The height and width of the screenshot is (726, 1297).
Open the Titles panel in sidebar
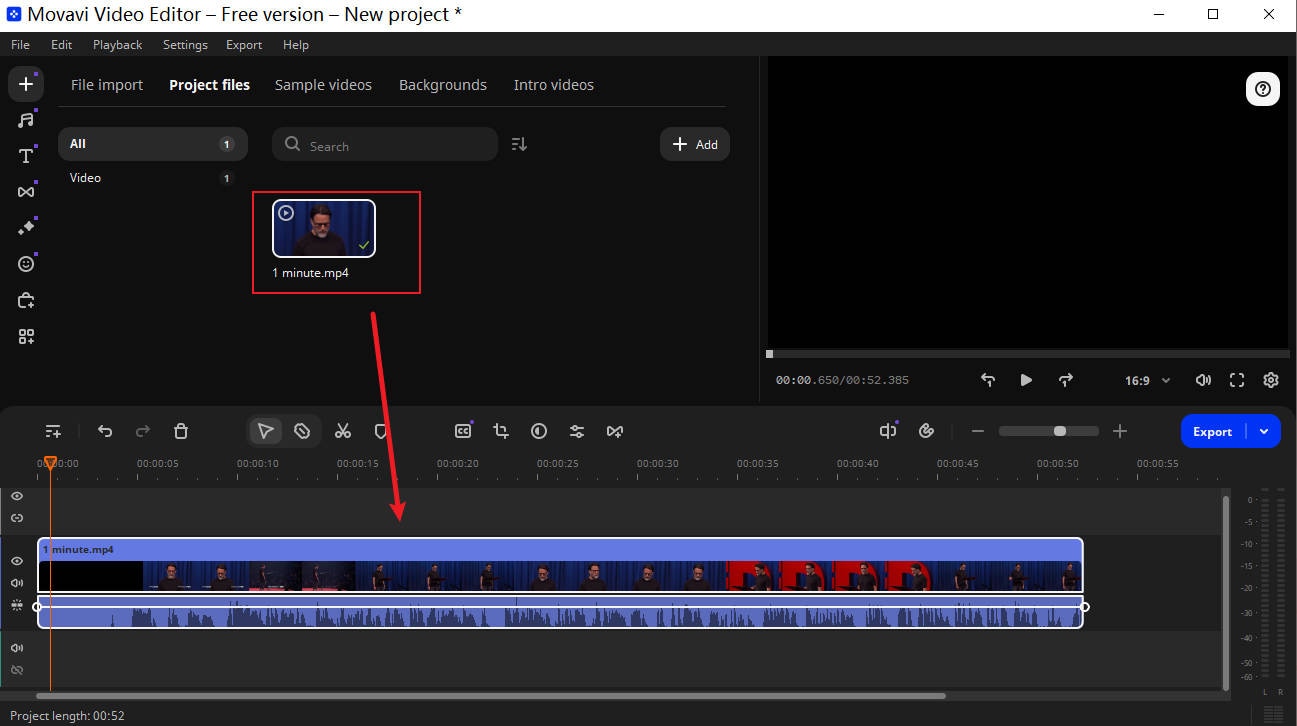pos(26,156)
